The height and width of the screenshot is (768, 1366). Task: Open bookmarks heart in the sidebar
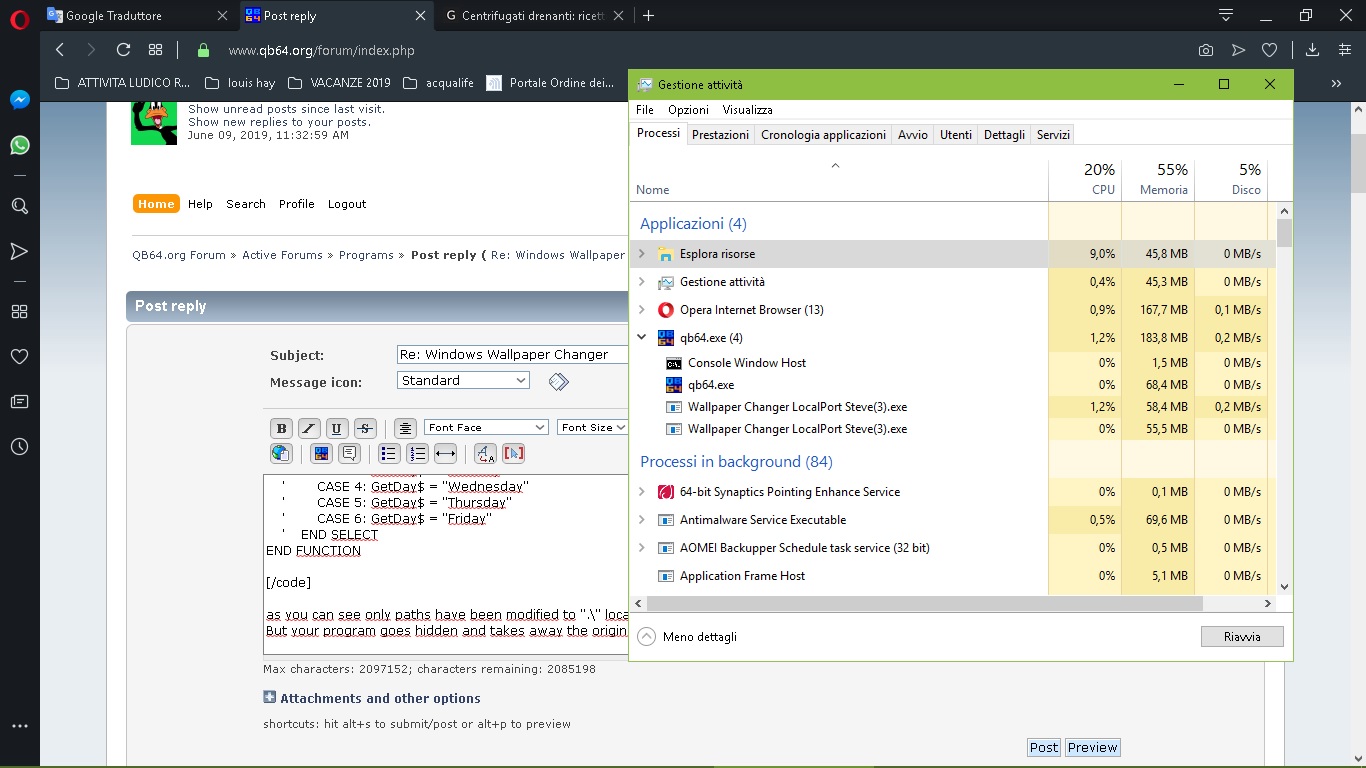[19, 356]
